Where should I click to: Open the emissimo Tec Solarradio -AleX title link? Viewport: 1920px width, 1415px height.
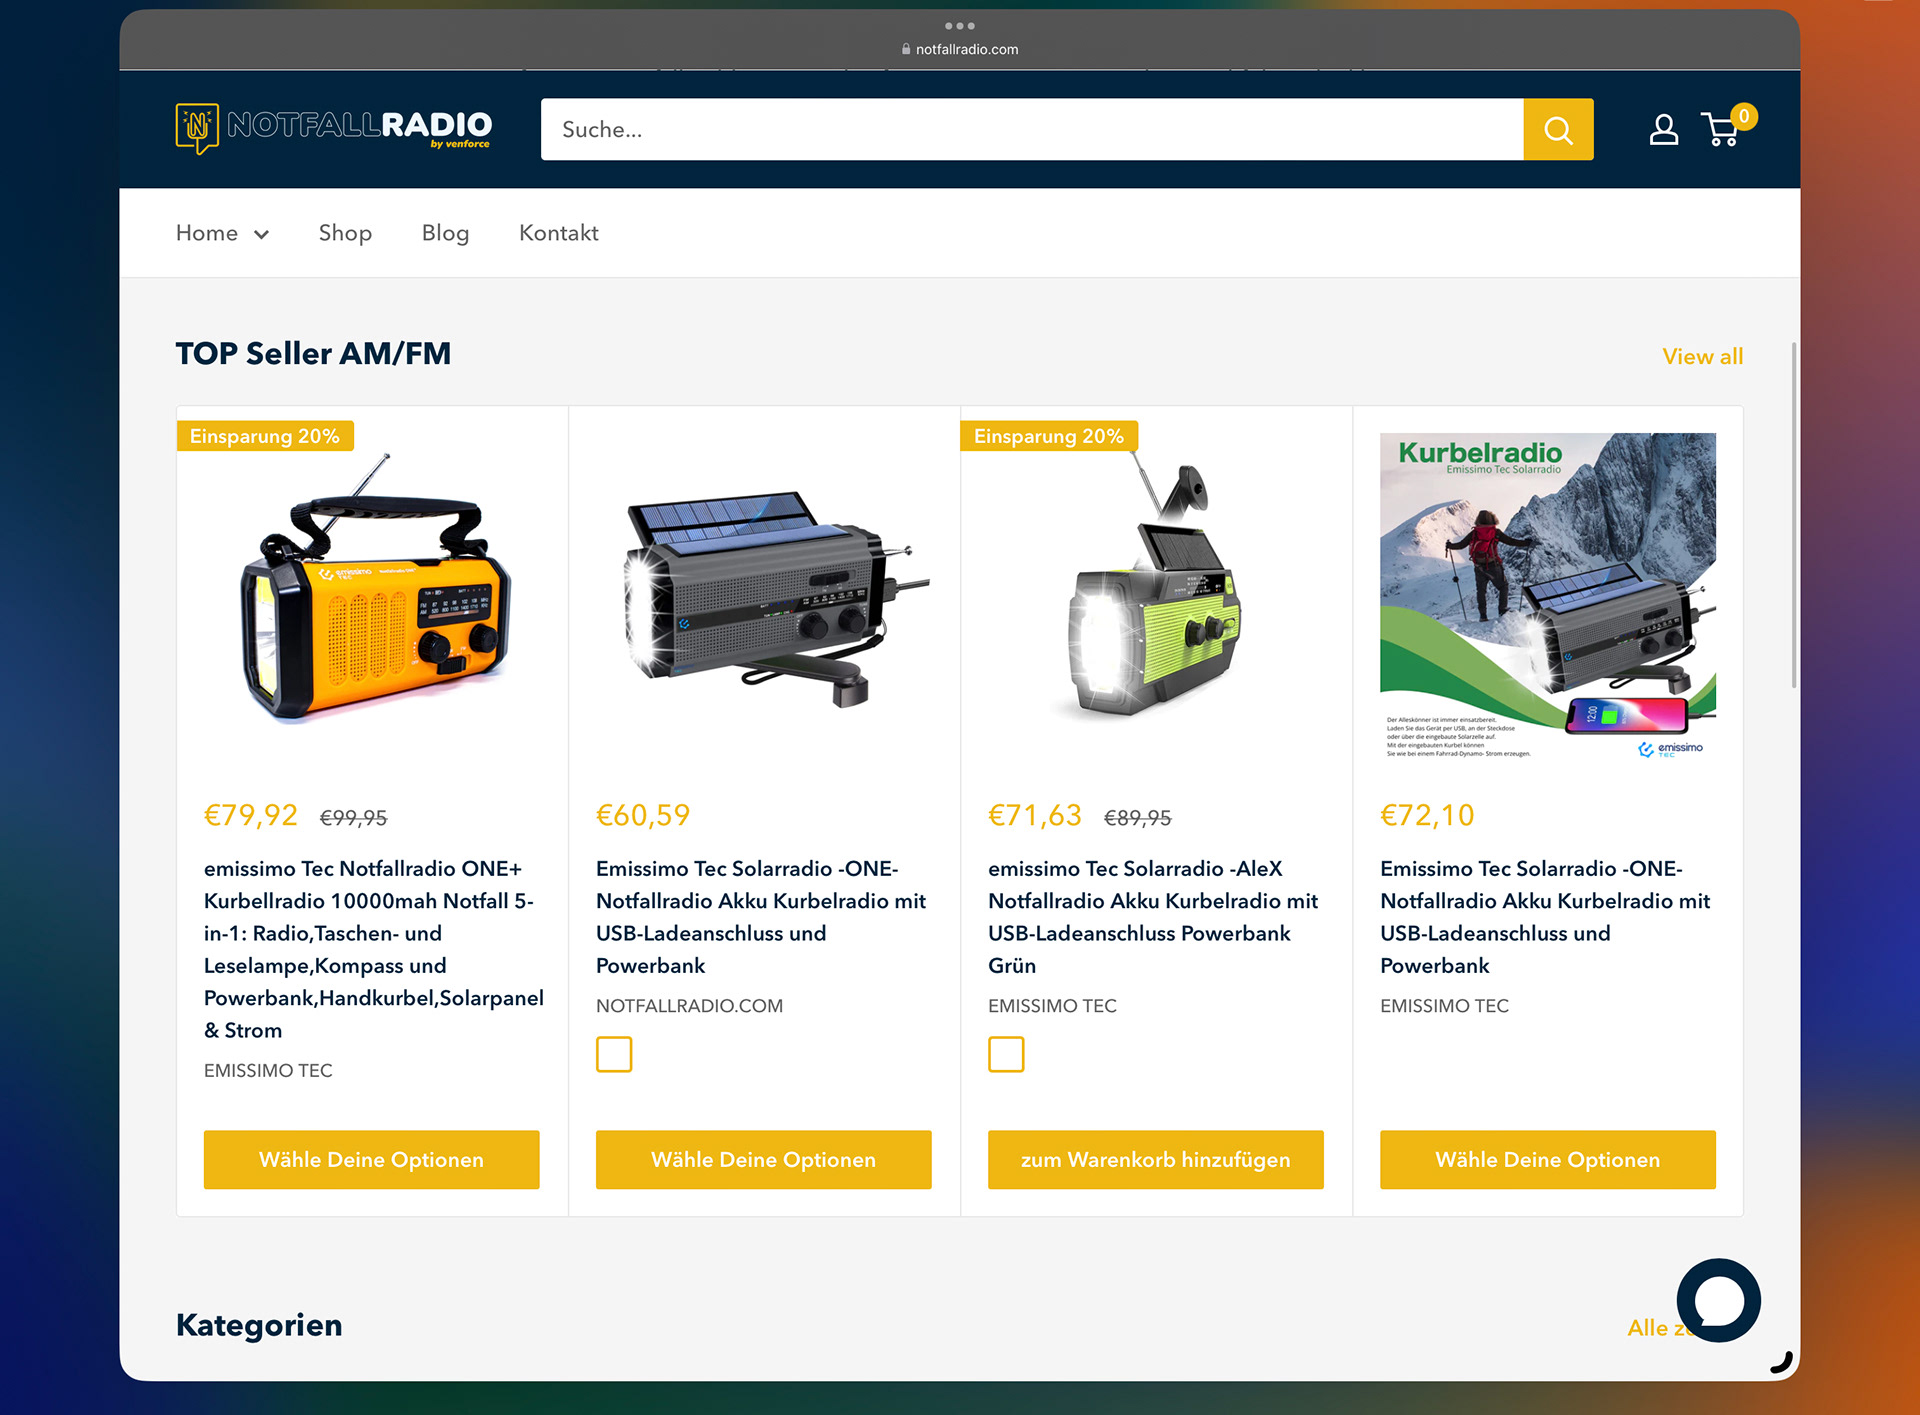[1152, 917]
